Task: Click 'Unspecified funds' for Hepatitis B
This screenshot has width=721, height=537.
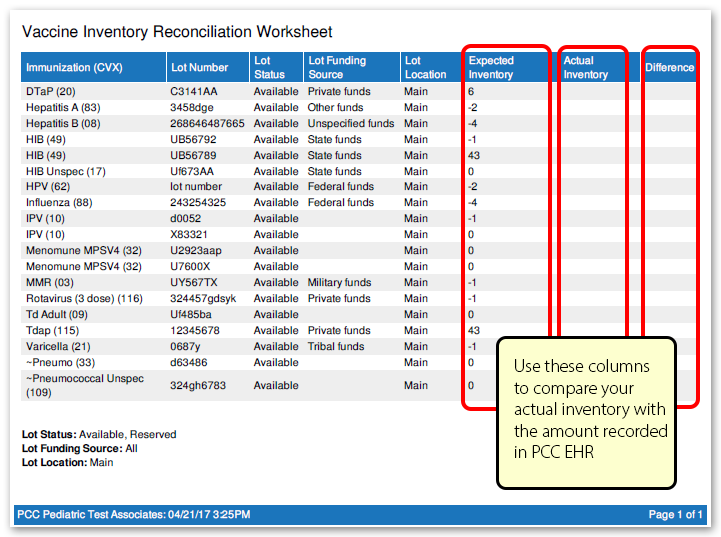Action: 351,124
